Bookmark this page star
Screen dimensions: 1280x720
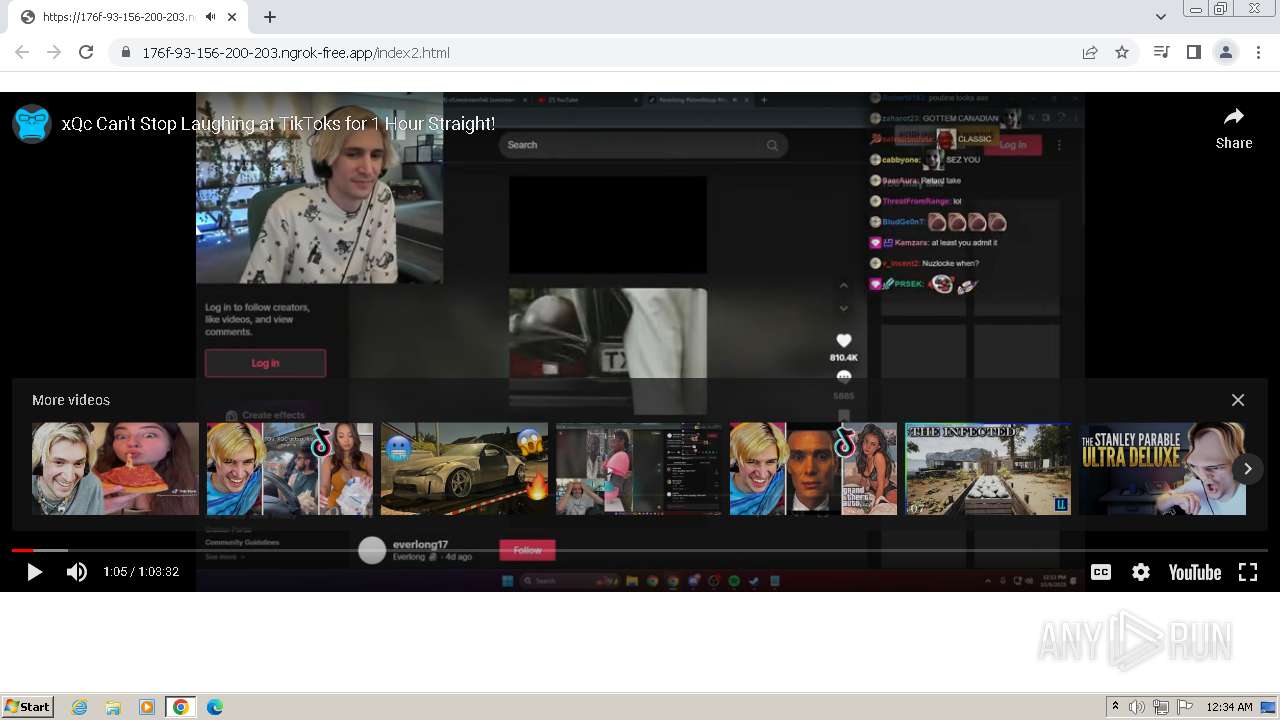(x=1122, y=52)
